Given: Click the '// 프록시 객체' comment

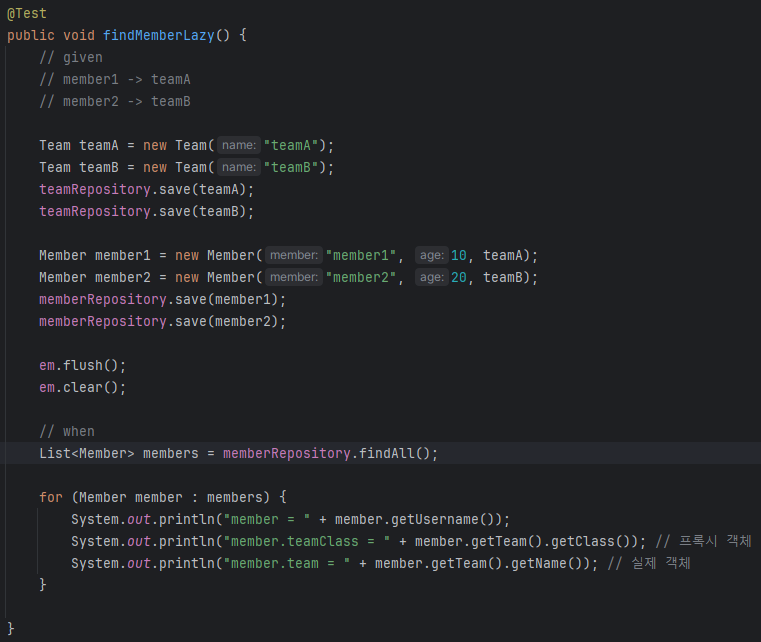Looking at the screenshot, I should 703,541.
